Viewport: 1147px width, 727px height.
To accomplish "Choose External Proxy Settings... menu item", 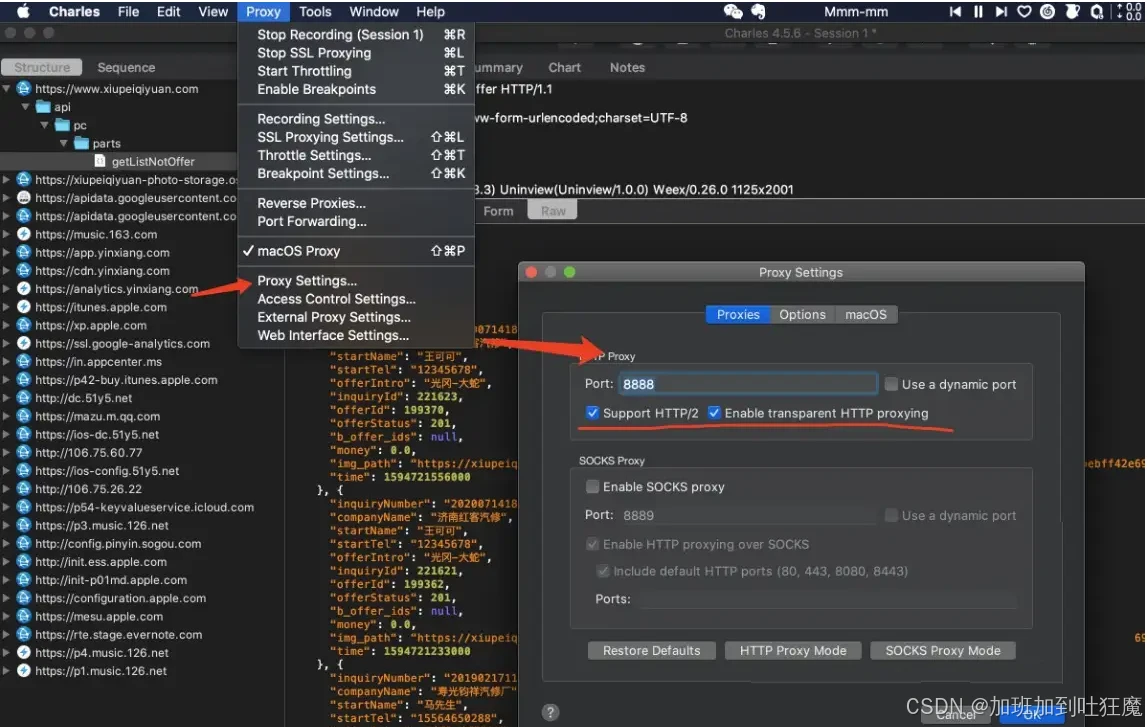I will click(356, 317).
